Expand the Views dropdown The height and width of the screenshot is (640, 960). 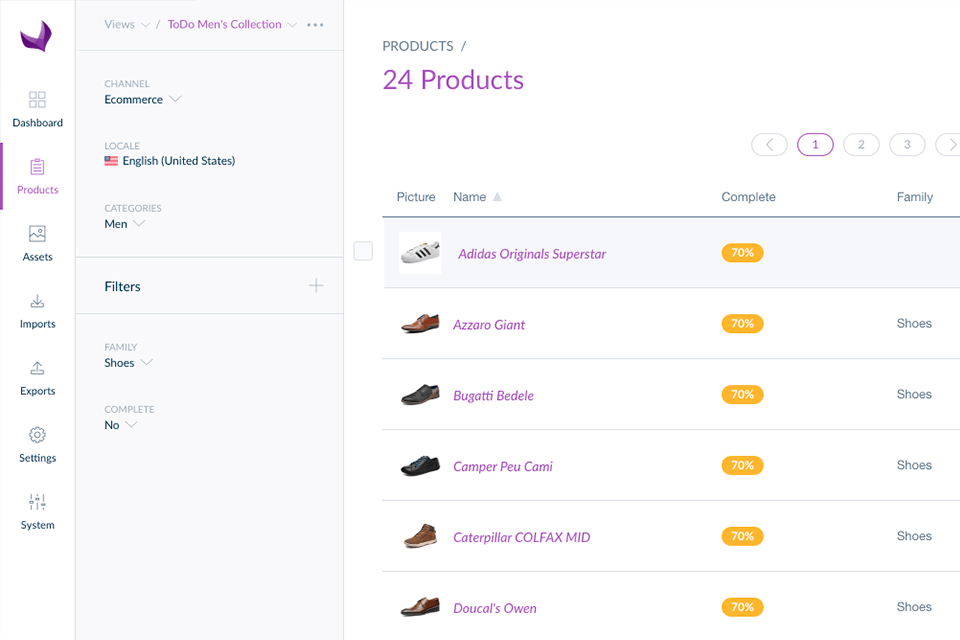(127, 24)
